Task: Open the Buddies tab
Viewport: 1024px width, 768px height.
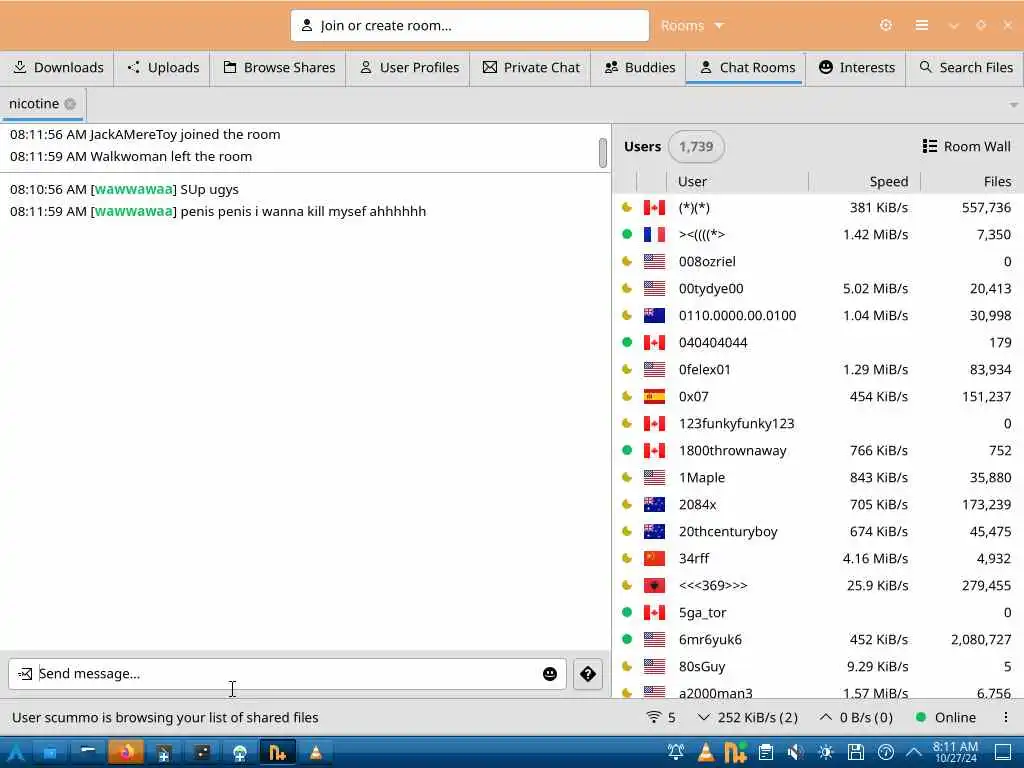Action: pos(639,67)
